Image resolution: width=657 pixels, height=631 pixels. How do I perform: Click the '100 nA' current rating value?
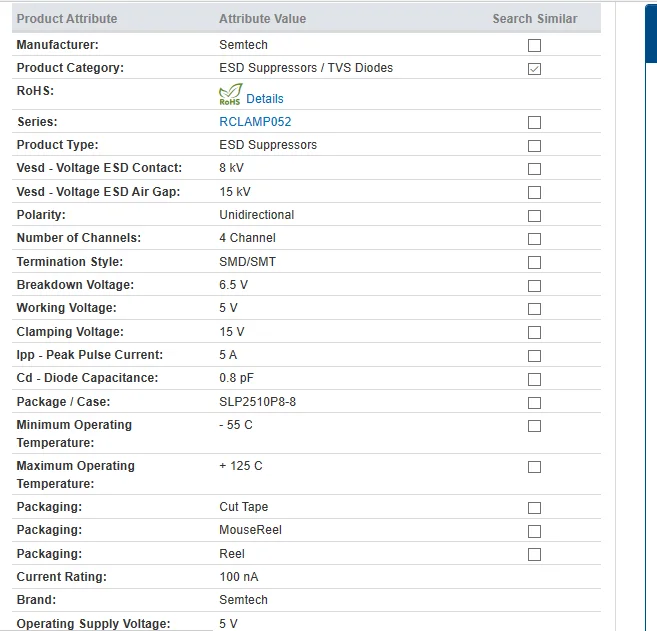coord(239,577)
